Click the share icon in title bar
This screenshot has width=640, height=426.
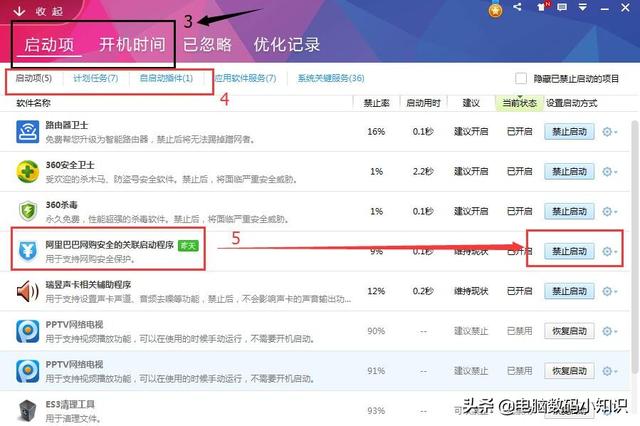(x=518, y=7)
